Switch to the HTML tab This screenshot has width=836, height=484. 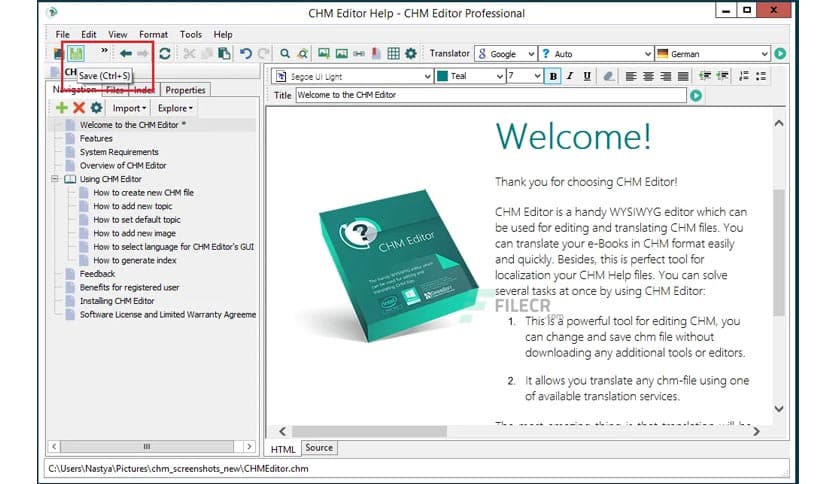click(283, 449)
